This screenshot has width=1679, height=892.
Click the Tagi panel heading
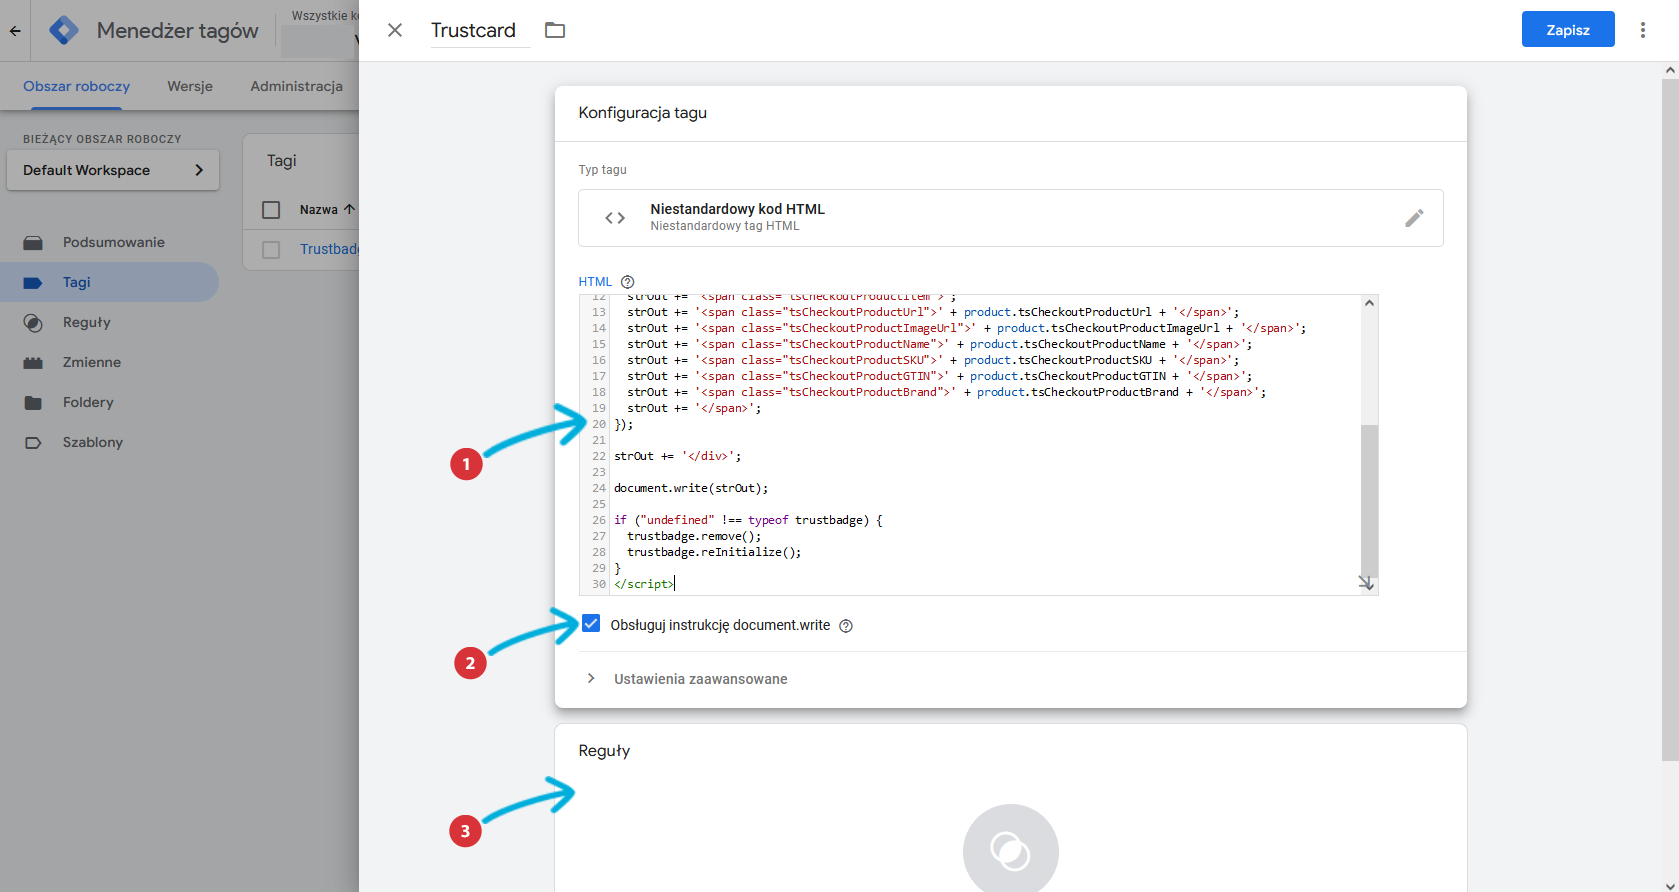282,161
